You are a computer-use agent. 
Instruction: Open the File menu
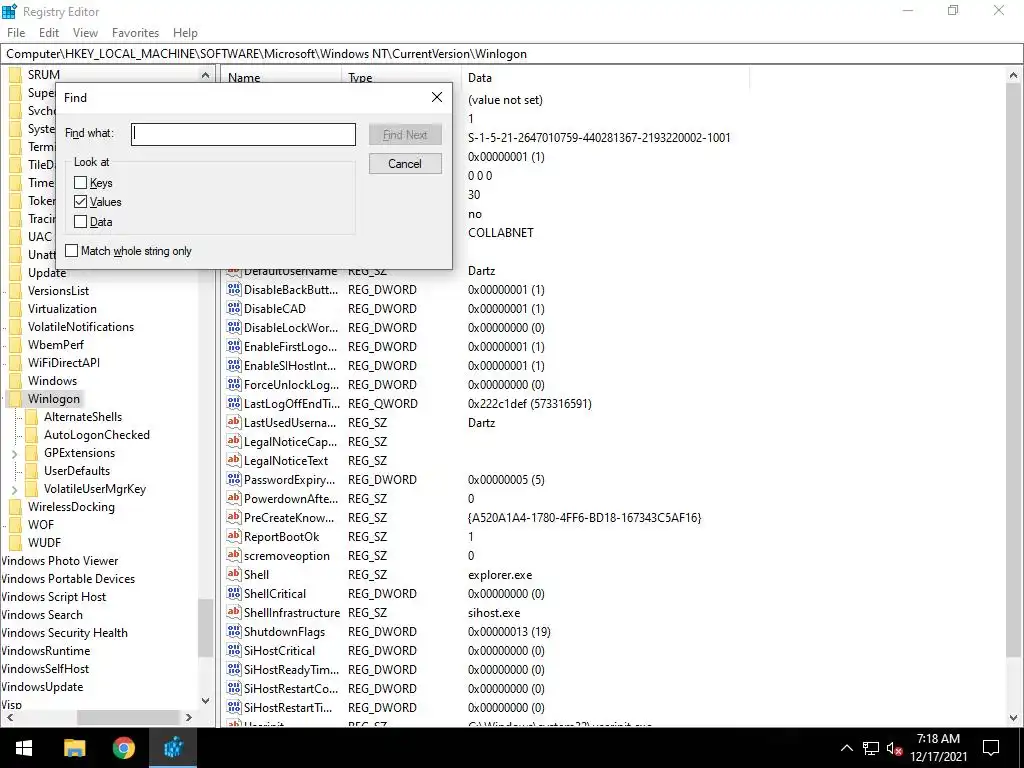[16, 33]
